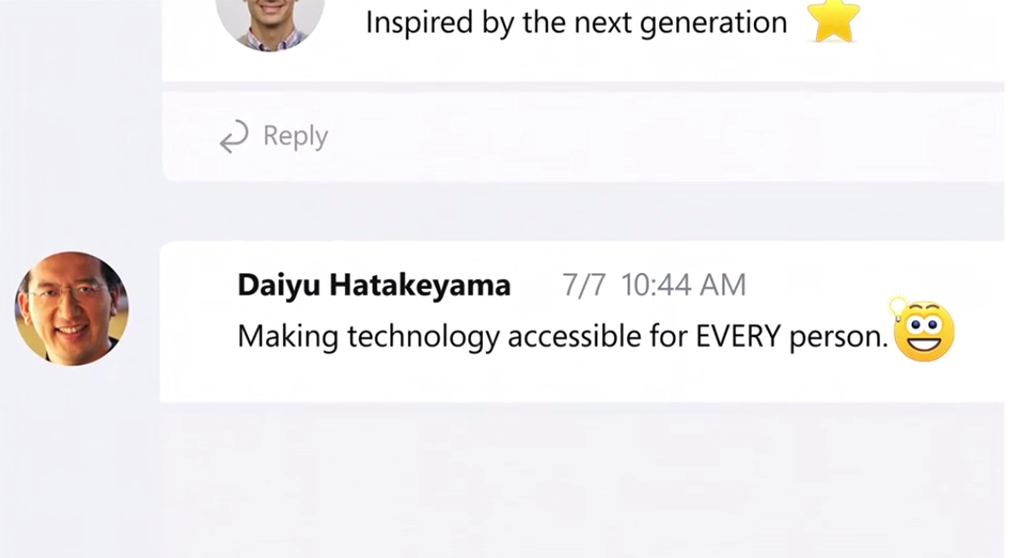The height and width of the screenshot is (558, 1024).
Task: Click the partially visible avatar at top
Action: point(270,20)
